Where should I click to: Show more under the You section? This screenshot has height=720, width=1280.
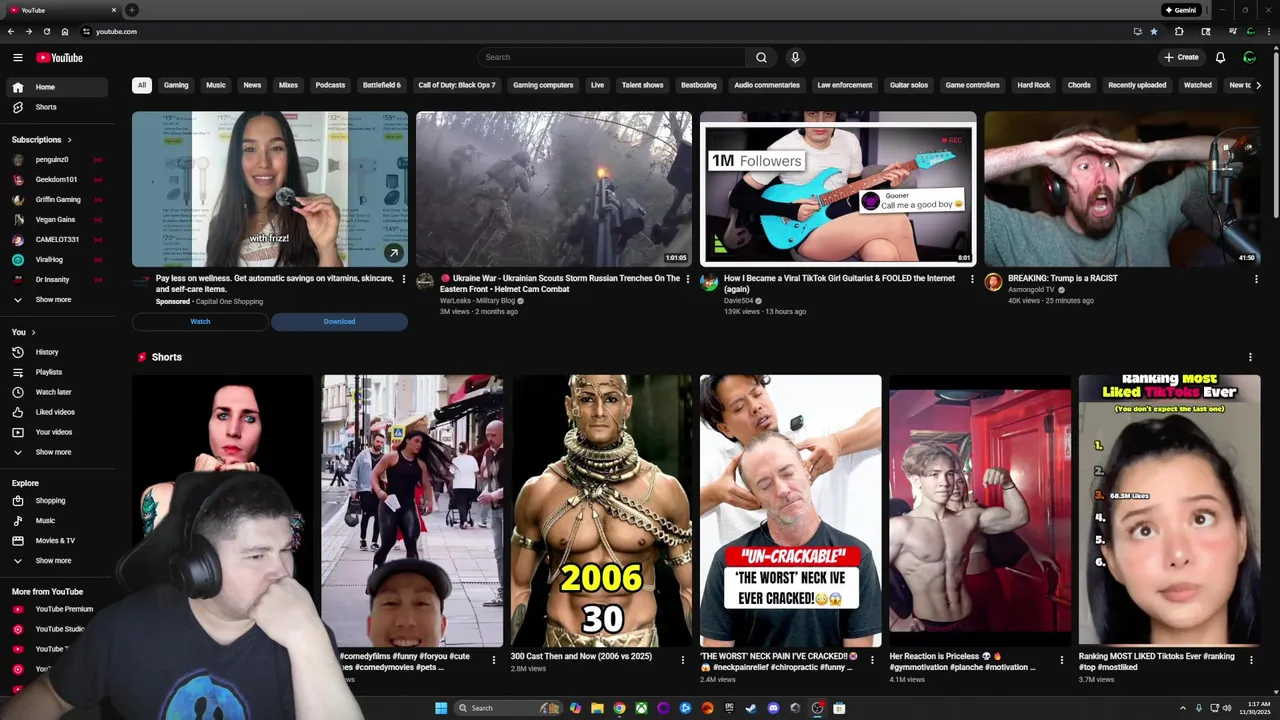tap(58, 452)
